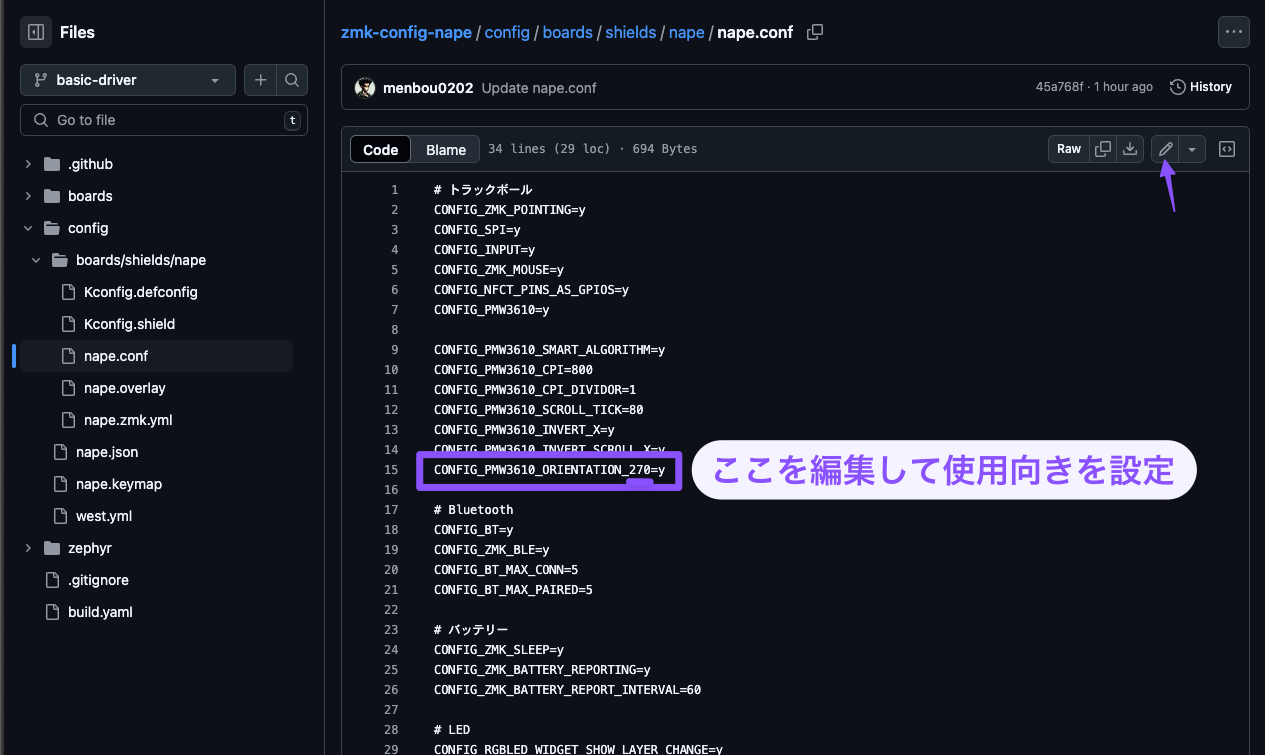1265x755 pixels.
Task: Expand the zephyr folder chevron
Action: [28, 548]
